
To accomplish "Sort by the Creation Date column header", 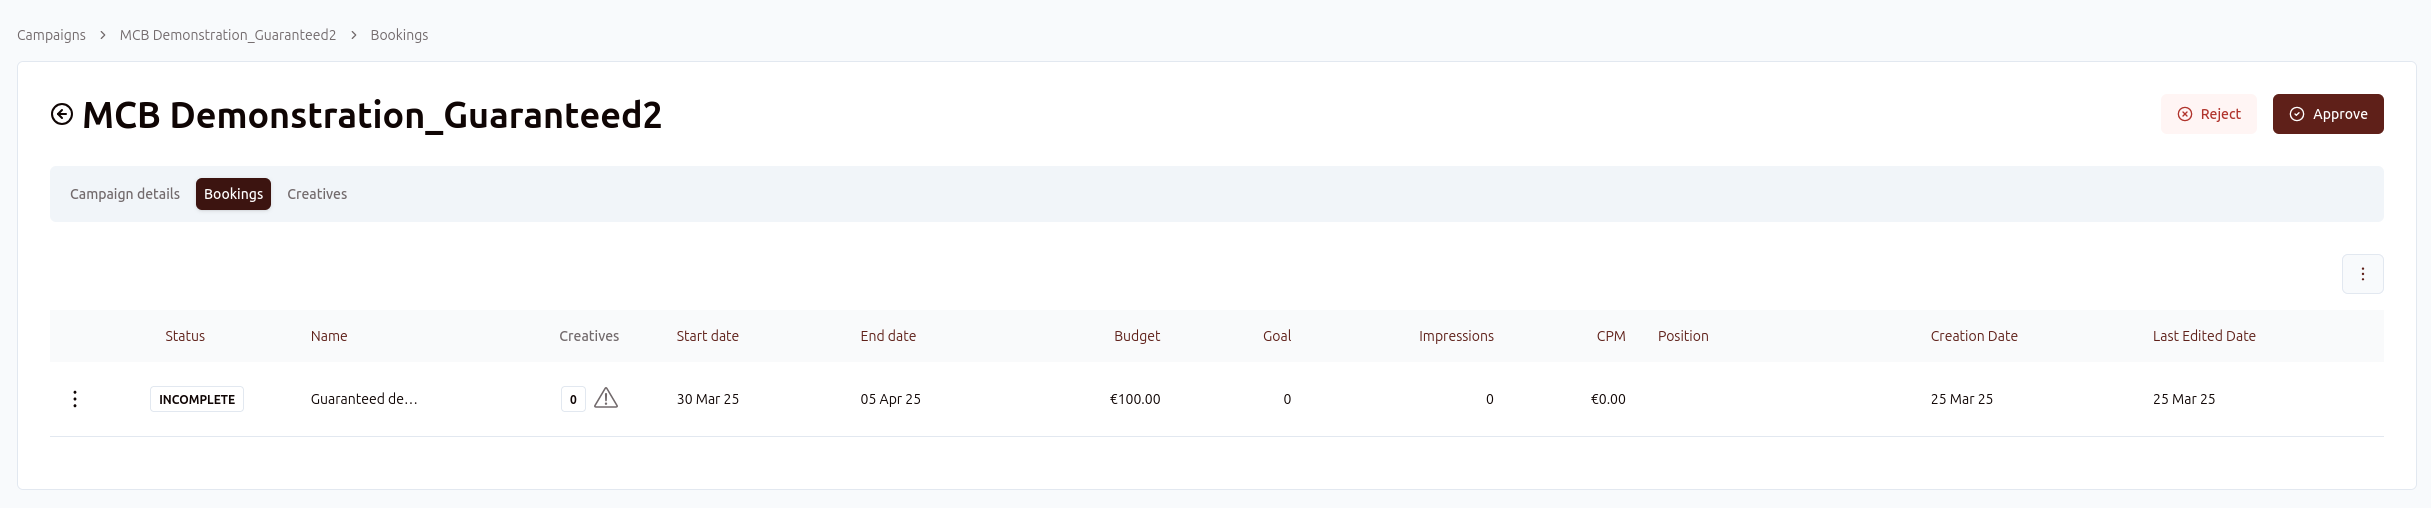I will 1973,336.
